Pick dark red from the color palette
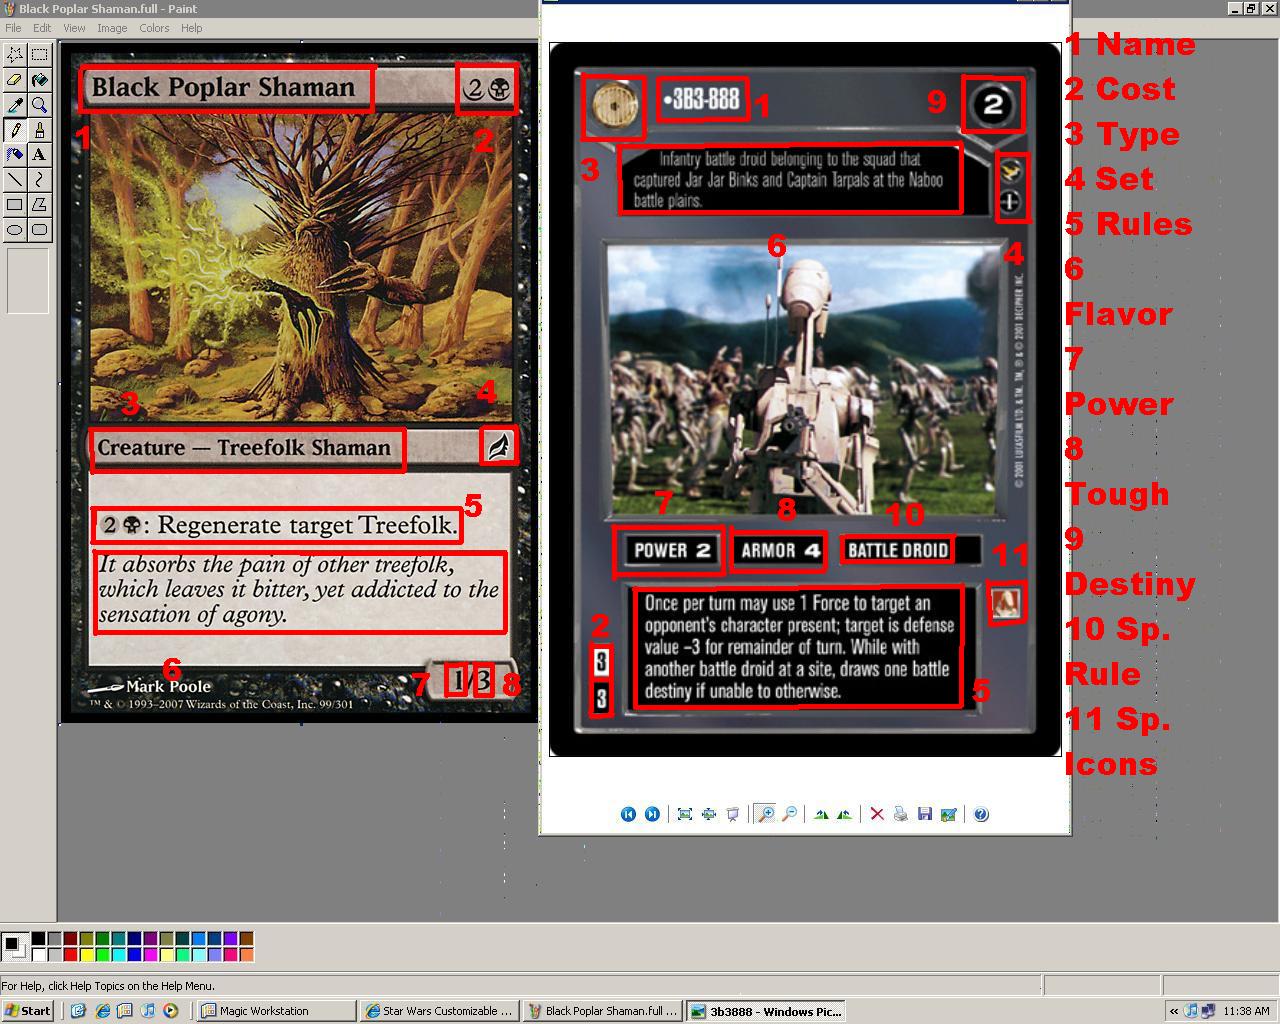 (x=70, y=938)
